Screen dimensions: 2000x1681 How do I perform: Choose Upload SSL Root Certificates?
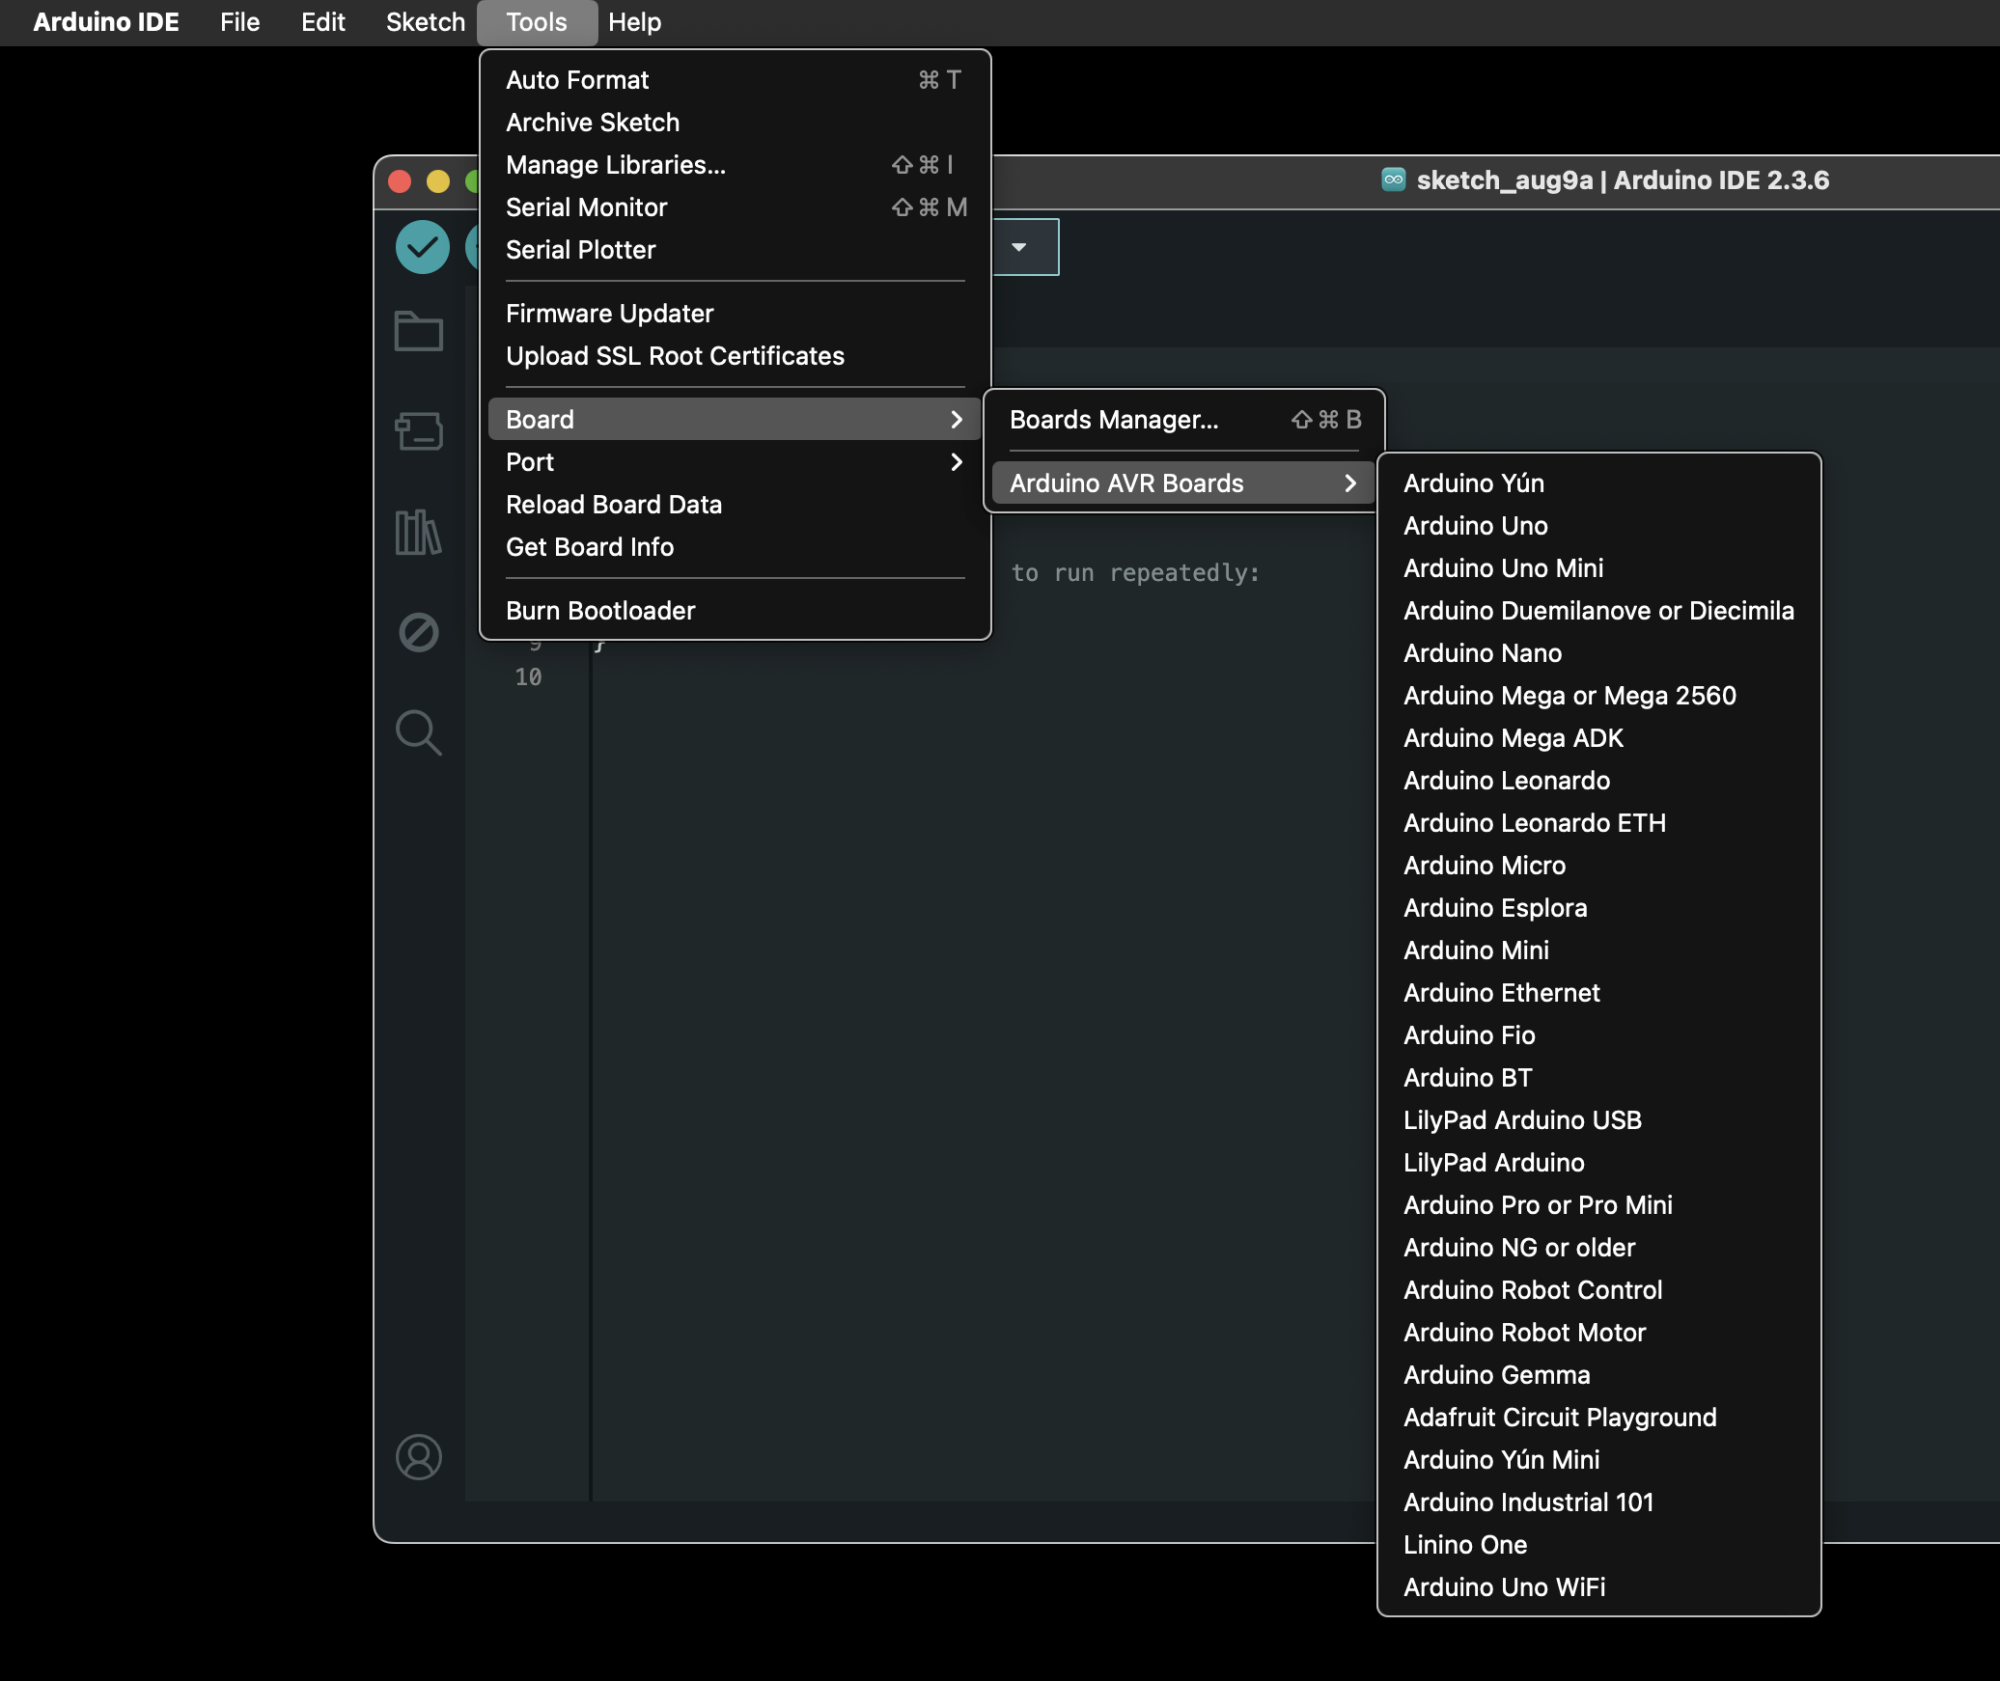(x=734, y=356)
